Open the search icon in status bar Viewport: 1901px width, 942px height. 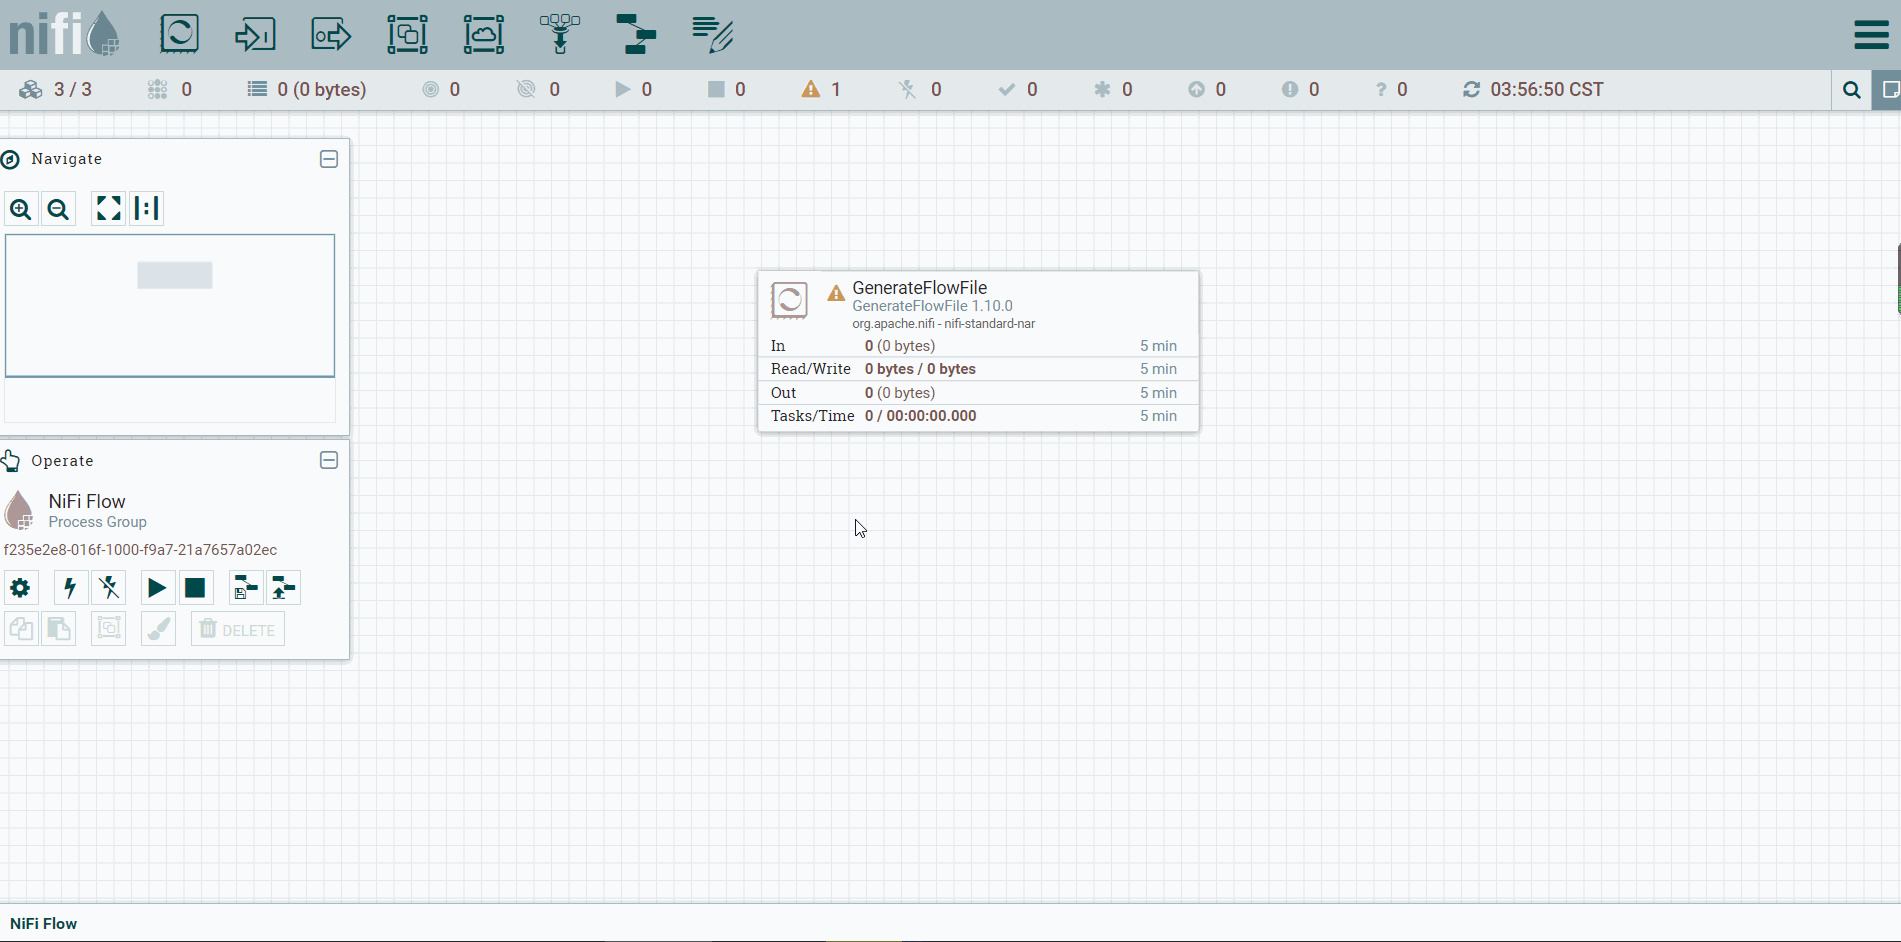1851,90
